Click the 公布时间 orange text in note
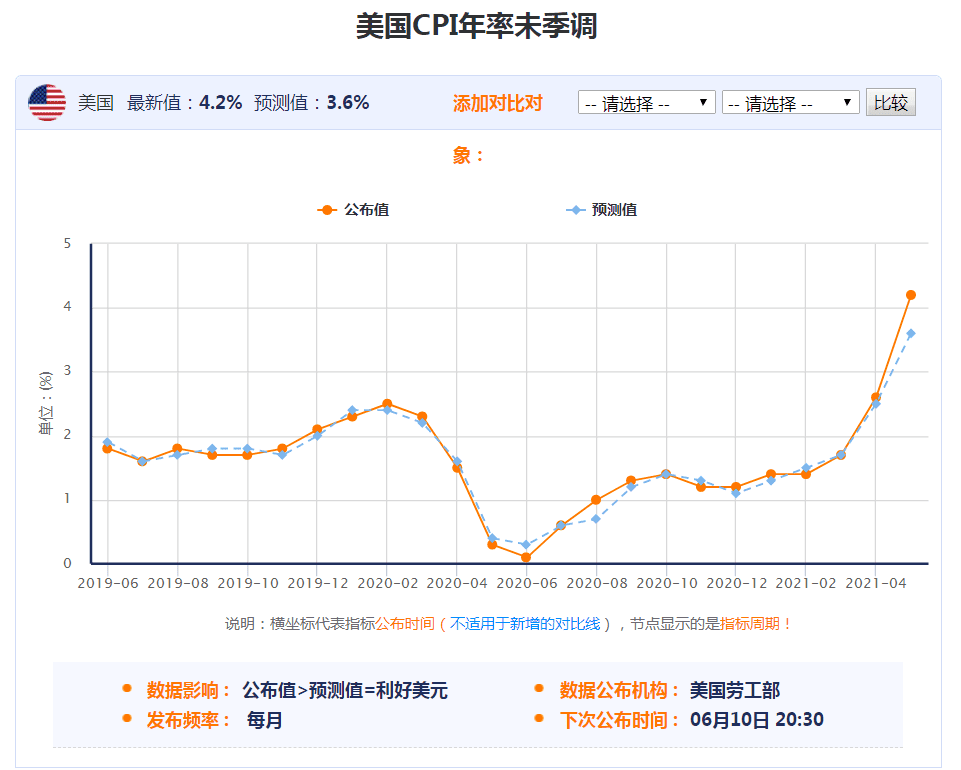This screenshot has width=961, height=770. click(405, 624)
